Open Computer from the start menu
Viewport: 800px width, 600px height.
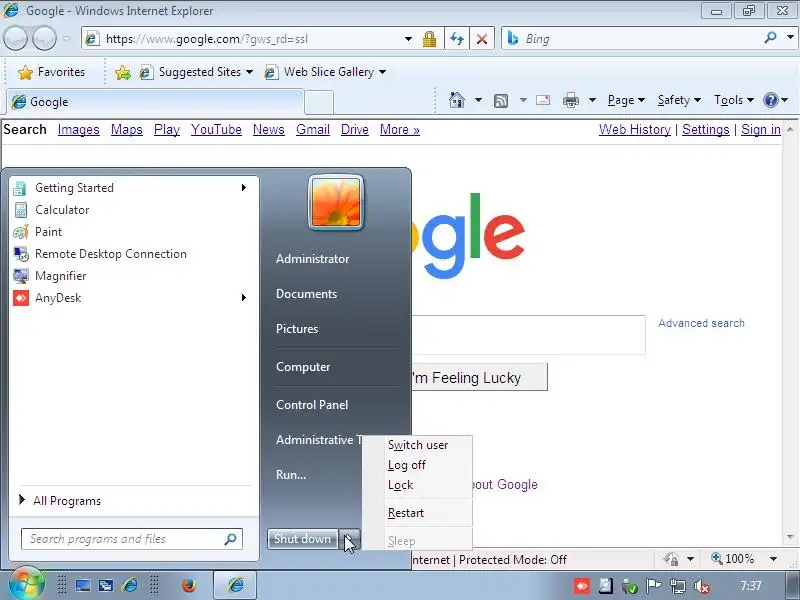click(303, 367)
